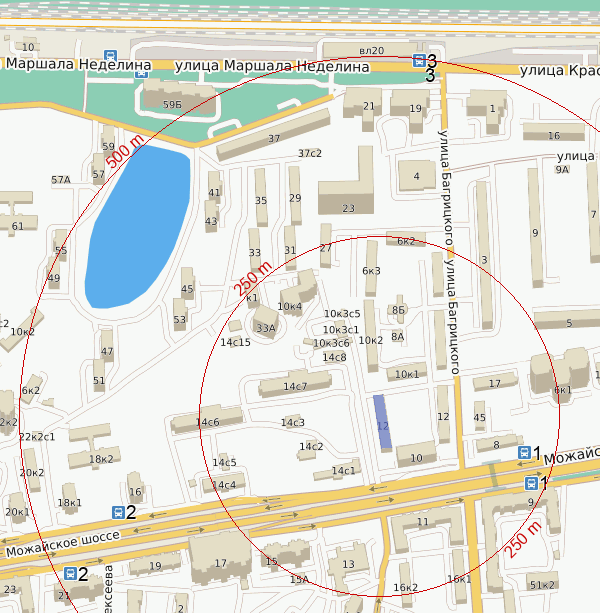Click building 14к7
Image resolution: width=600 pixels, height=613 pixels.
pos(294,385)
